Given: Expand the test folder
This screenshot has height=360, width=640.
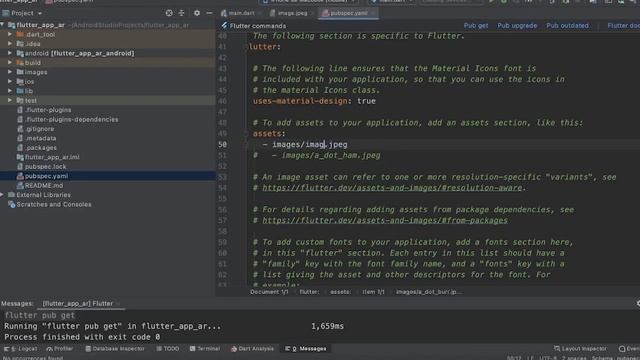Looking at the screenshot, I should pos(10,100).
